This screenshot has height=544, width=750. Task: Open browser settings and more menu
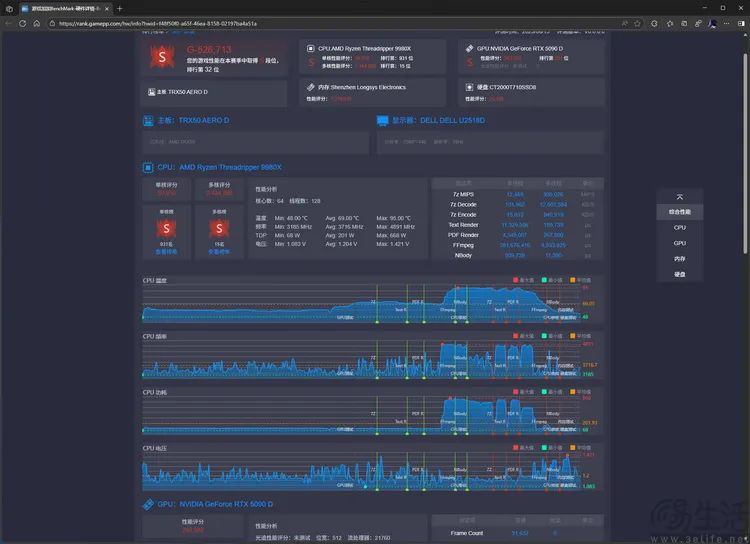click(727, 23)
